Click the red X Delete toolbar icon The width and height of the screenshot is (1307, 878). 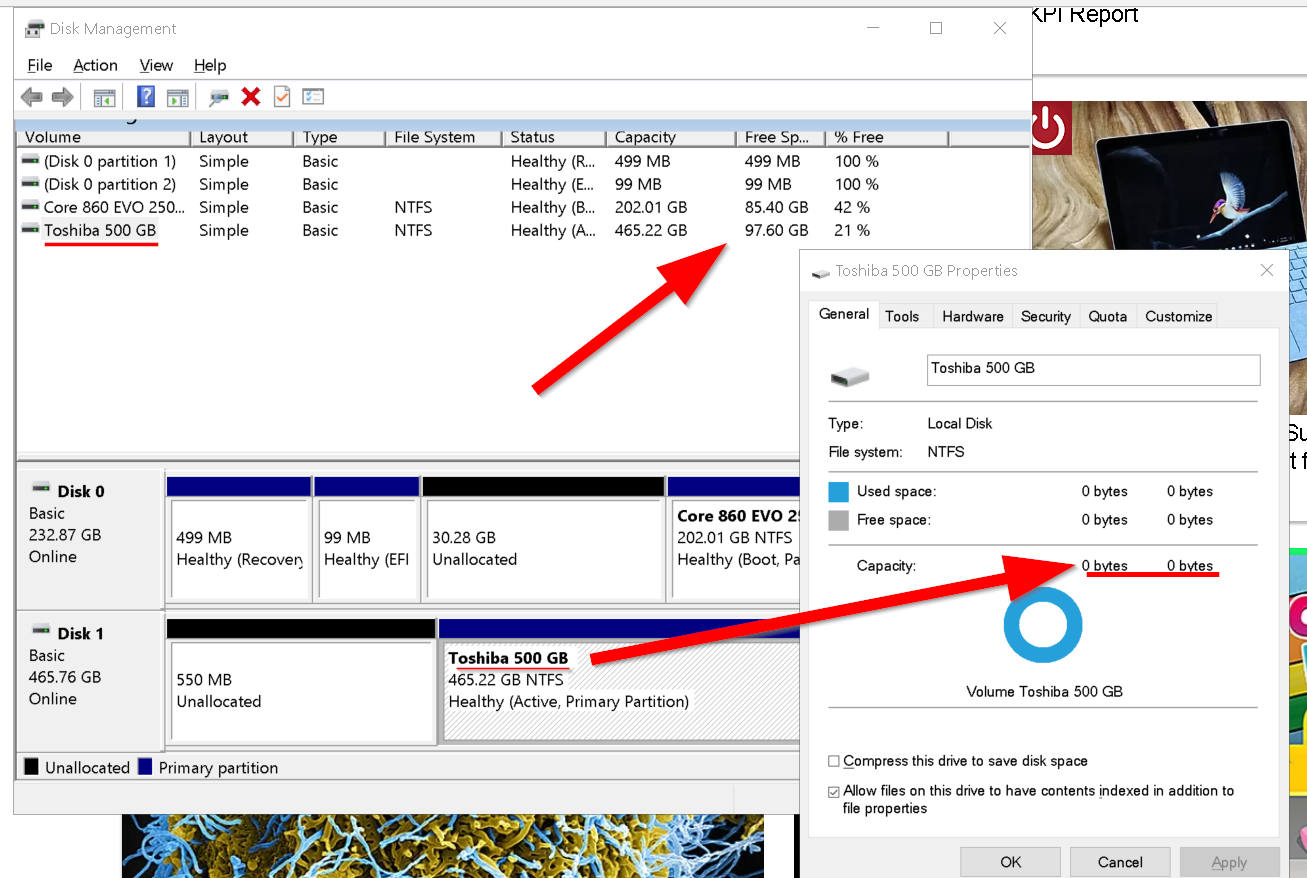[251, 97]
